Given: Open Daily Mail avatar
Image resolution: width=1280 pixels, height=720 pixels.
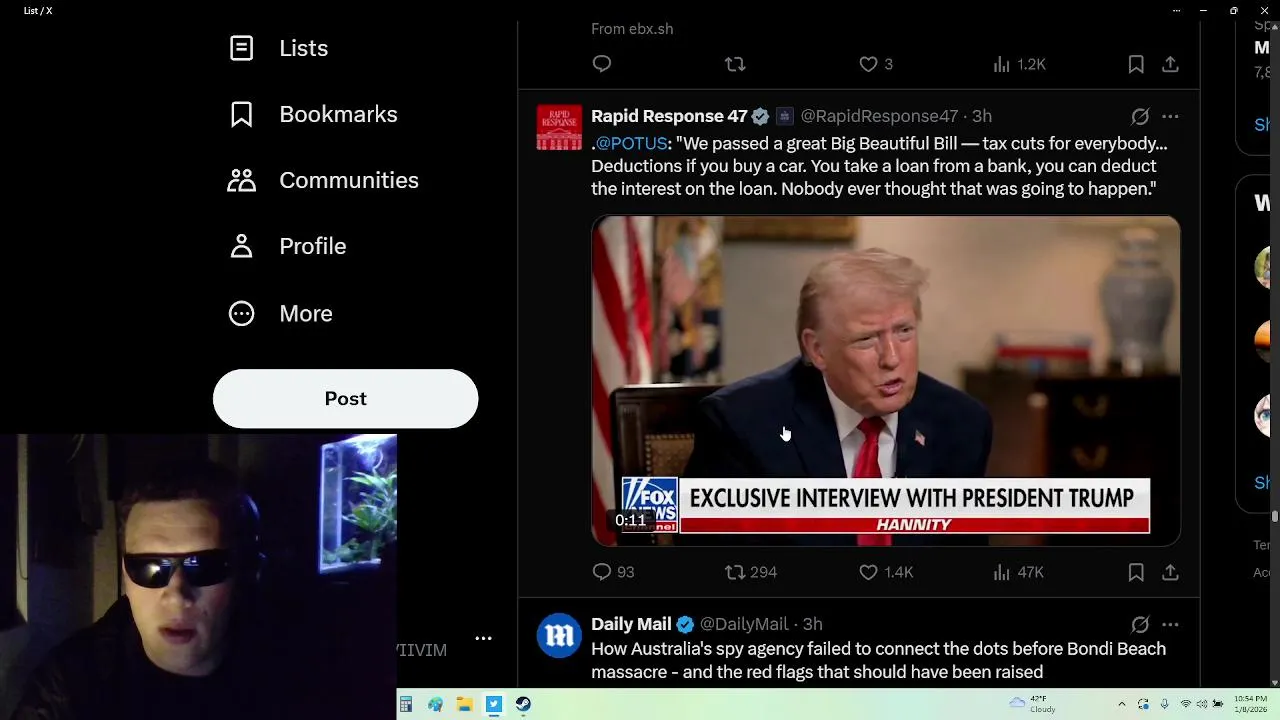Looking at the screenshot, I should [x=559, y=635].
